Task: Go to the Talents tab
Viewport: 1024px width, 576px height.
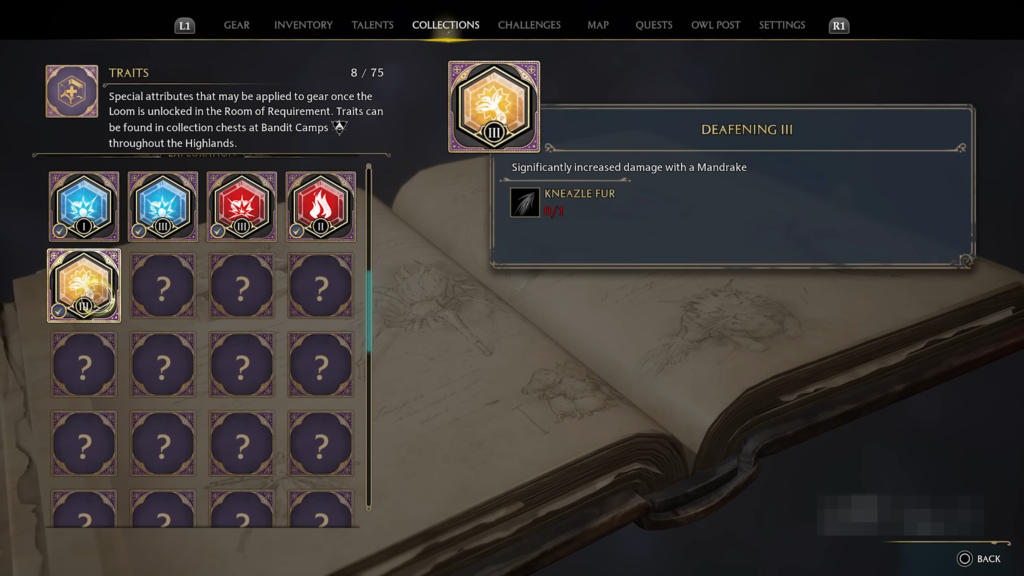Action: pos(372,25)
